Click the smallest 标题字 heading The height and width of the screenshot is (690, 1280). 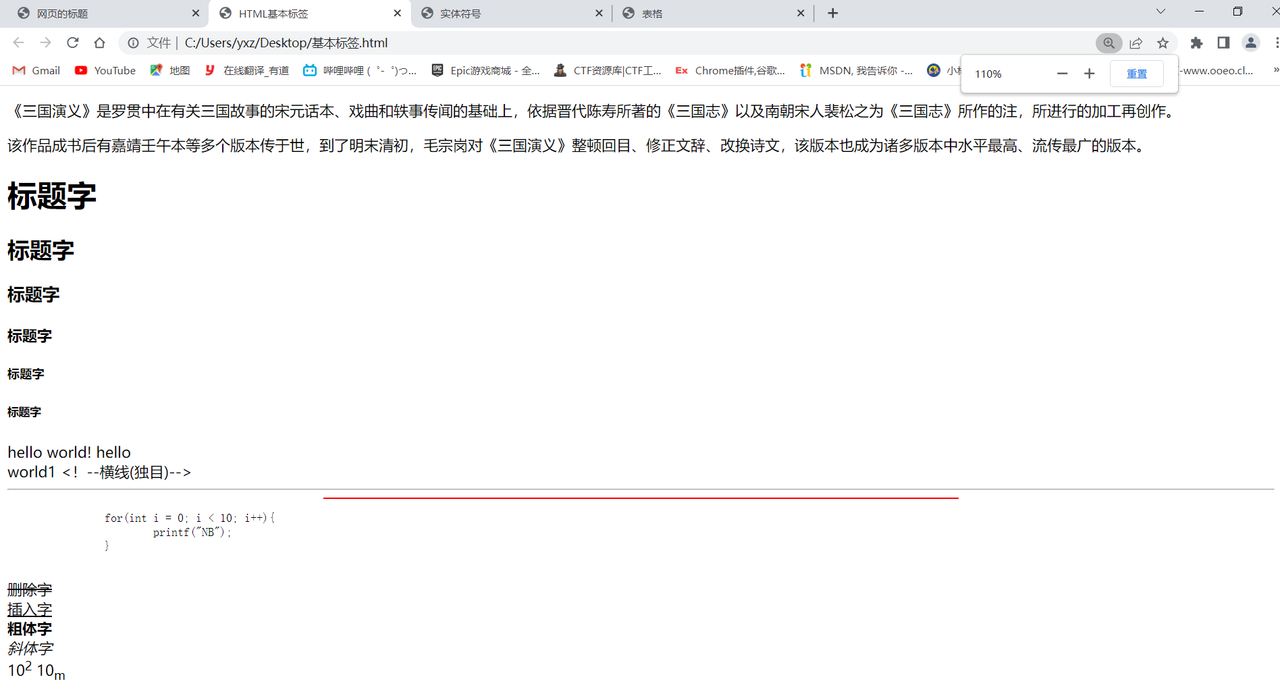tap(24, 412)
